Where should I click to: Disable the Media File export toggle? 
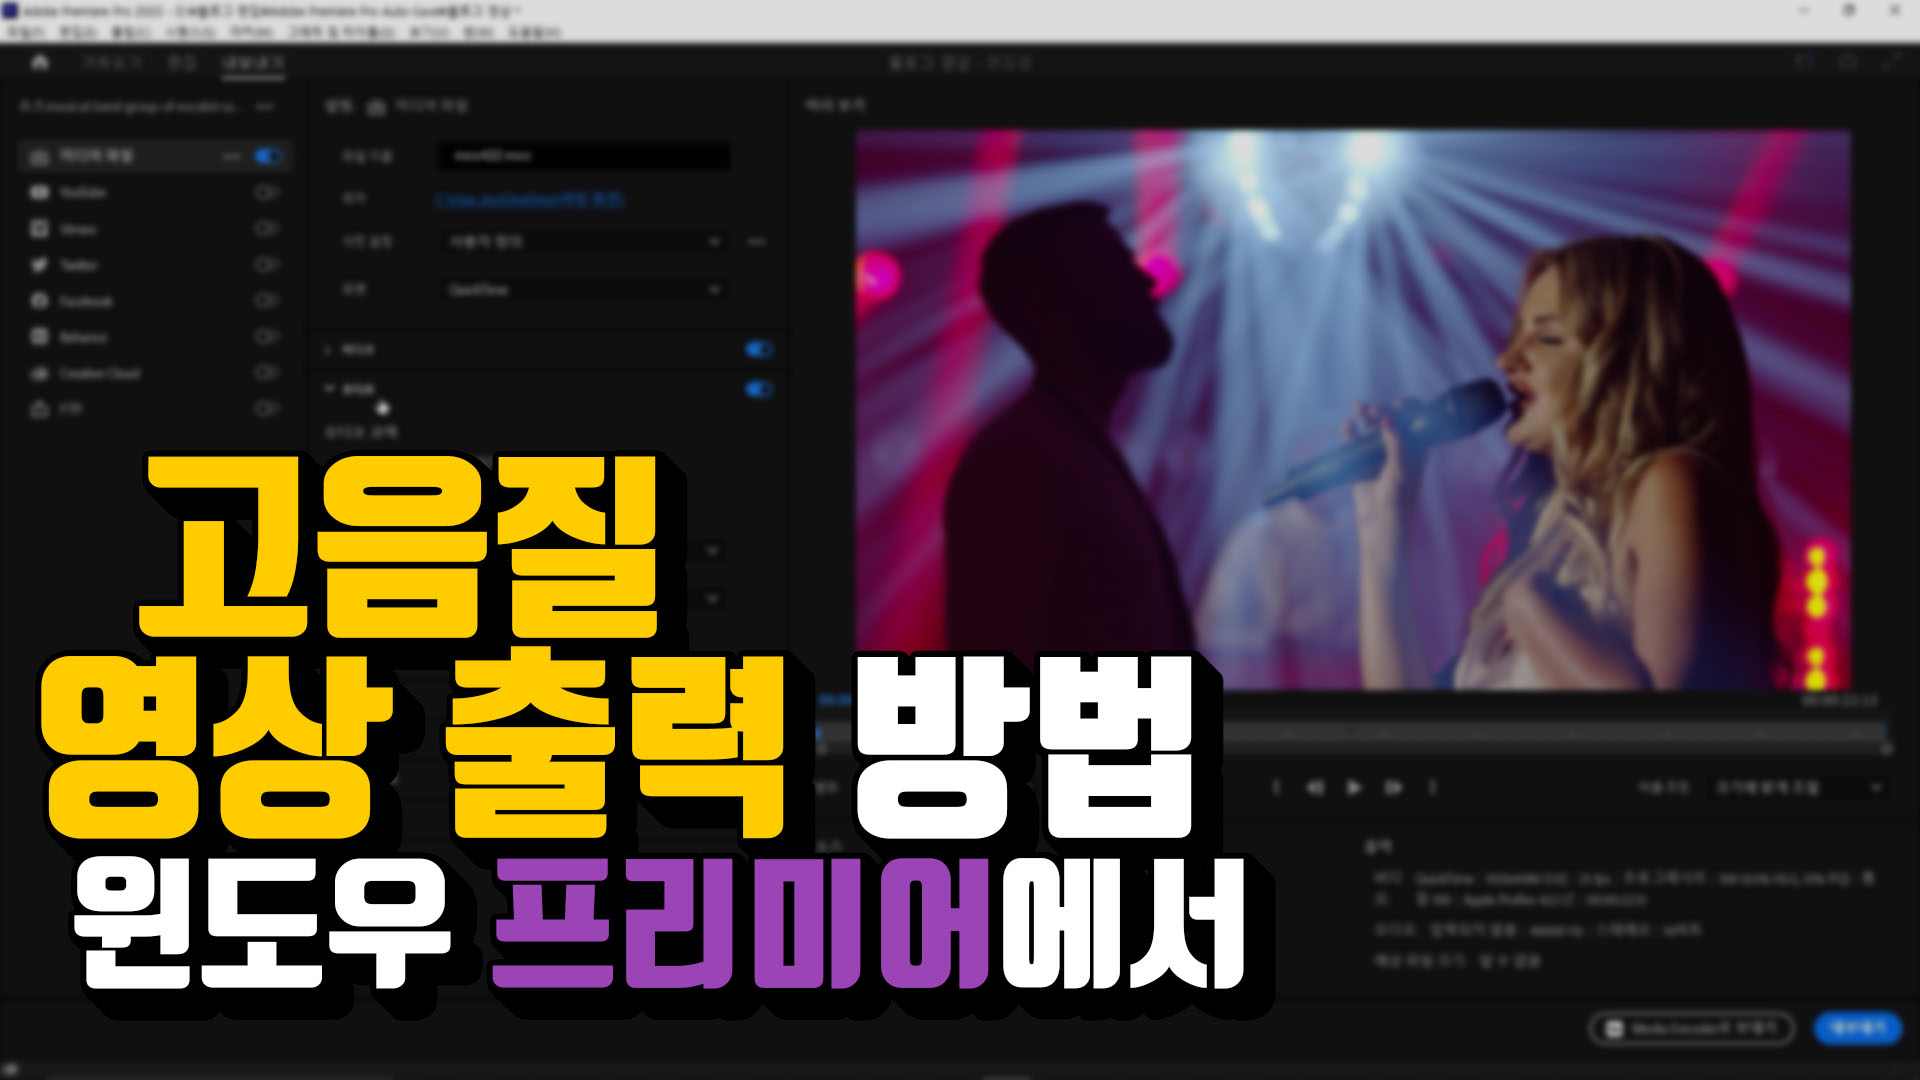pyautogui.click(x=267, y=156)
